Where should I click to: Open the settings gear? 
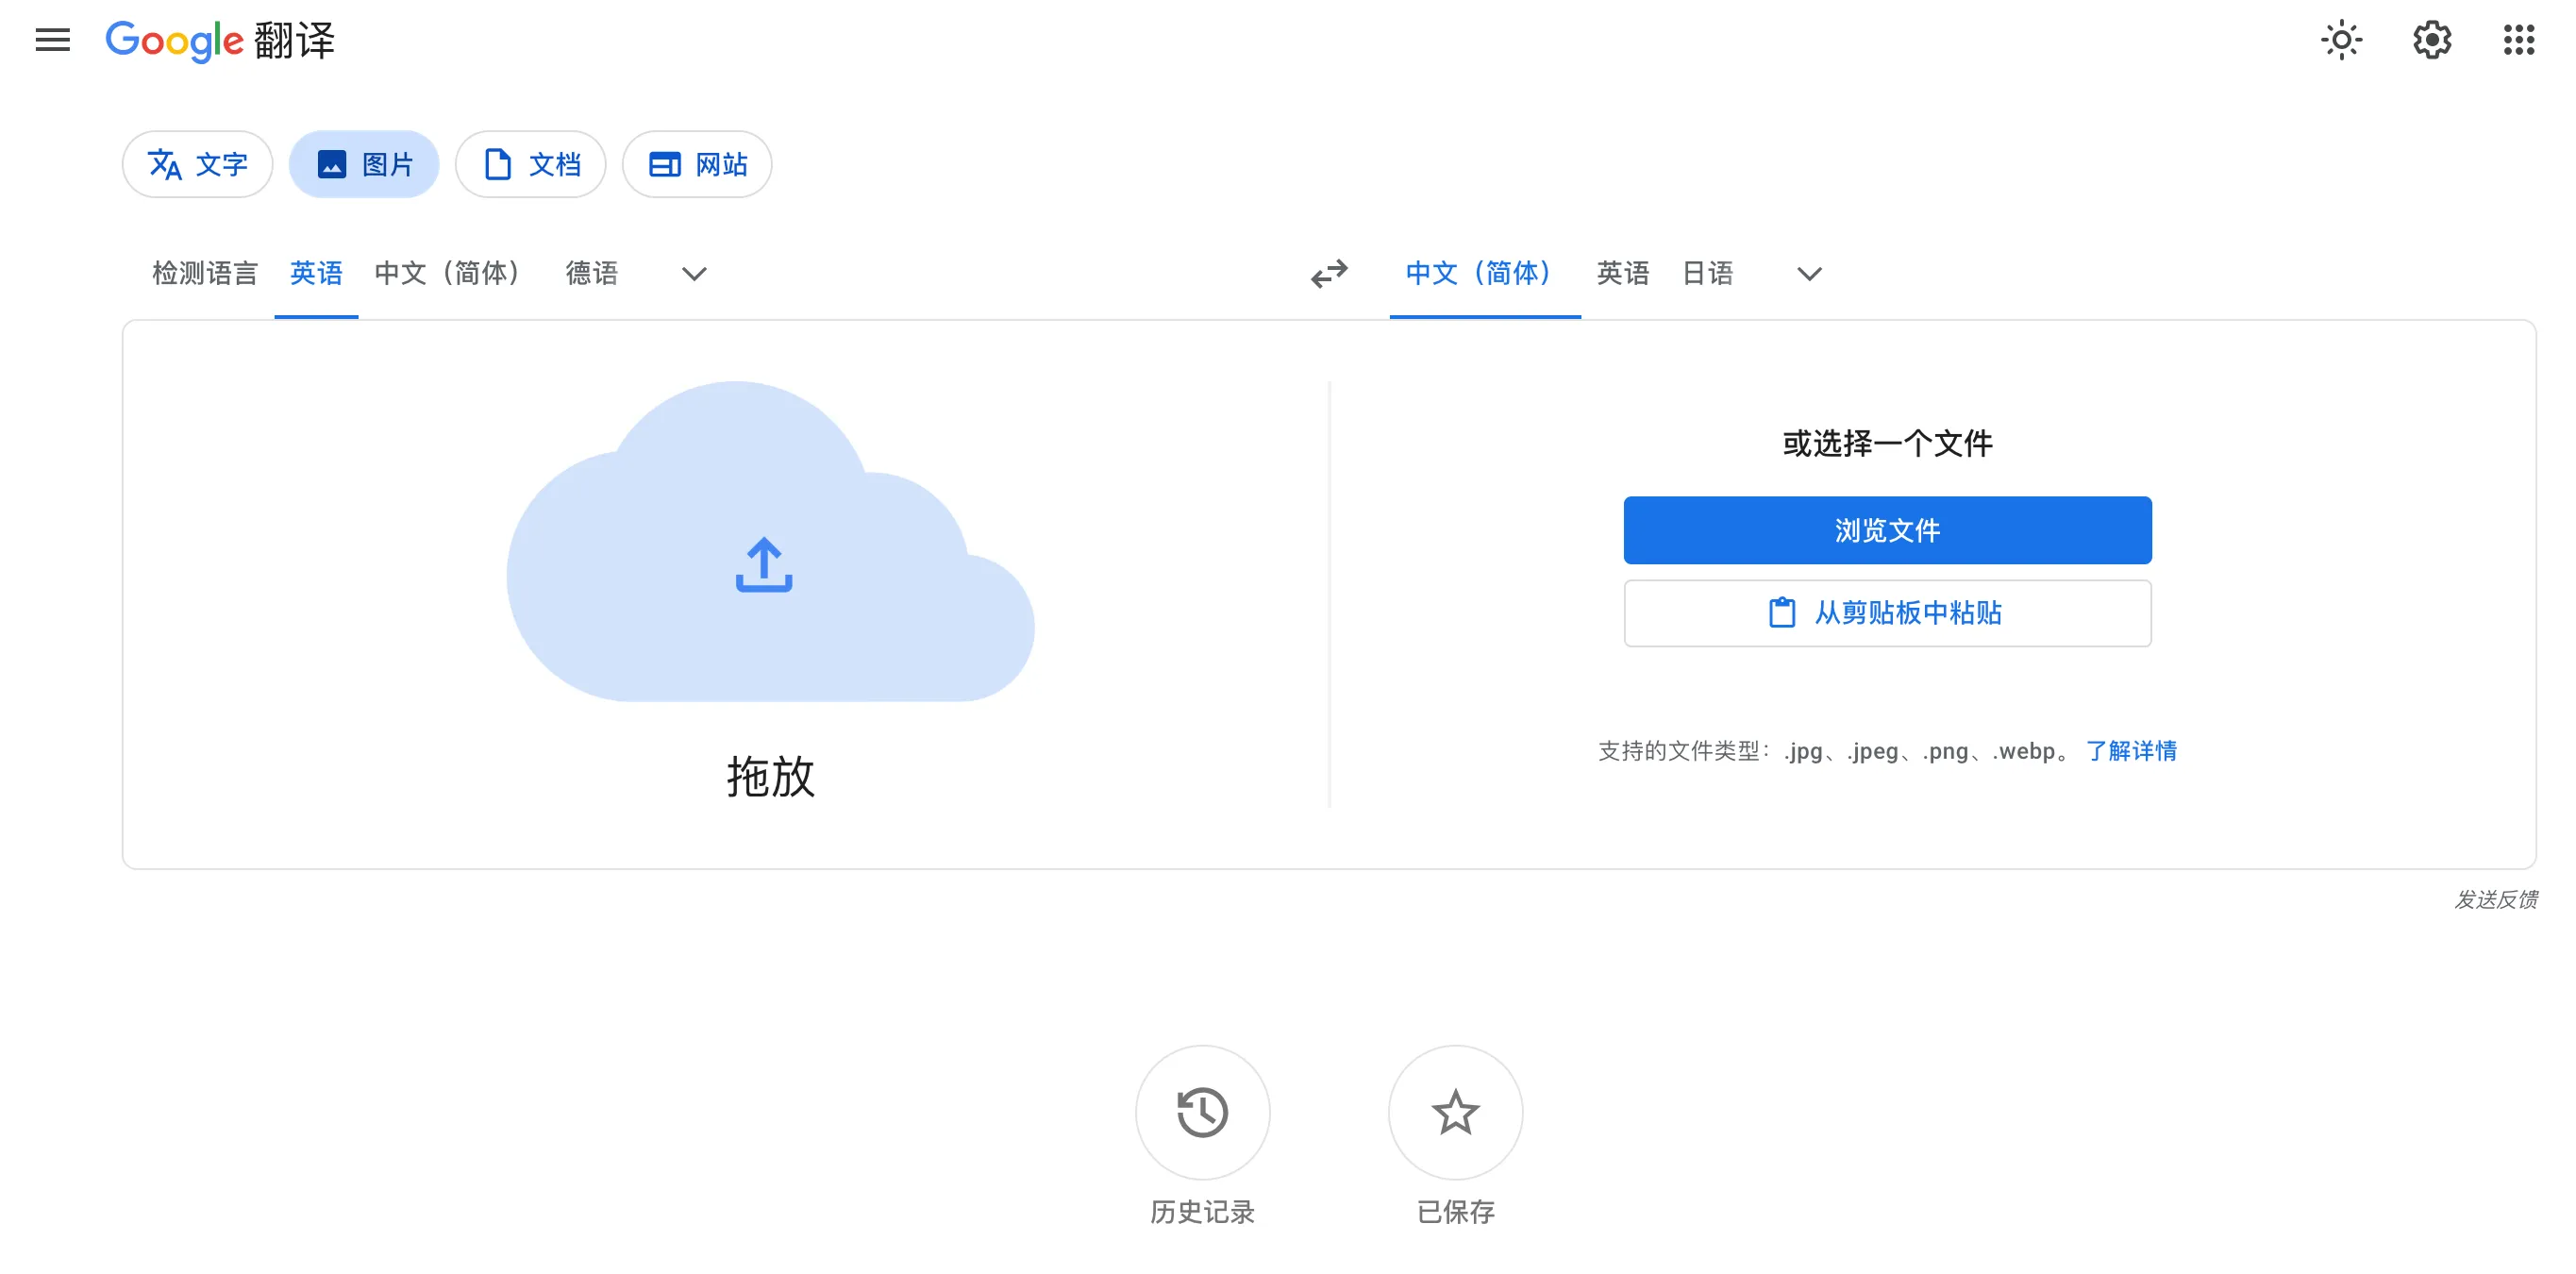[x=2431, y=40]
